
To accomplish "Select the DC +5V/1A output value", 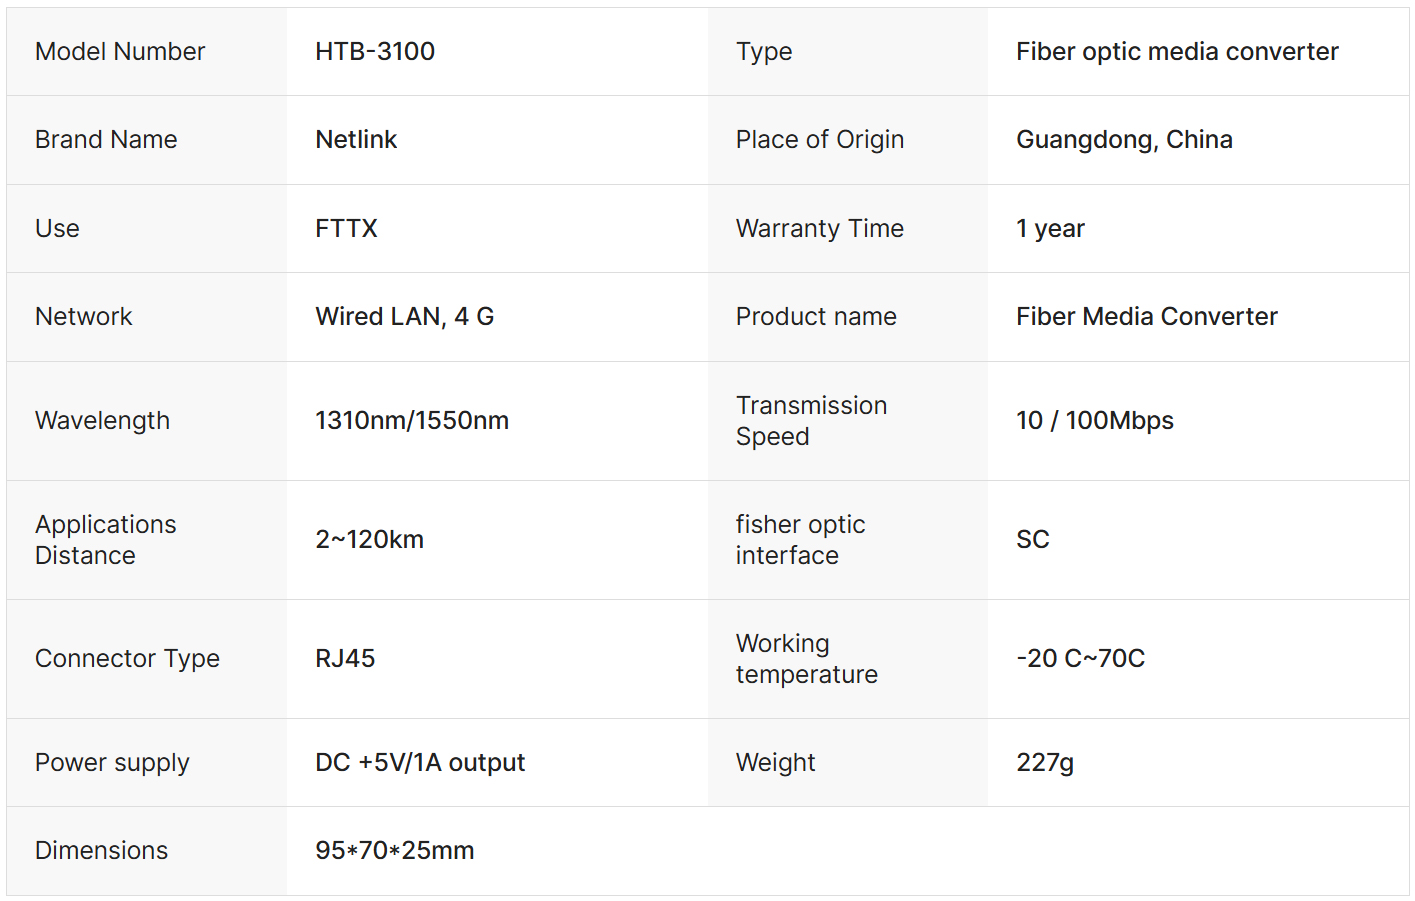I will pos(420,763).
